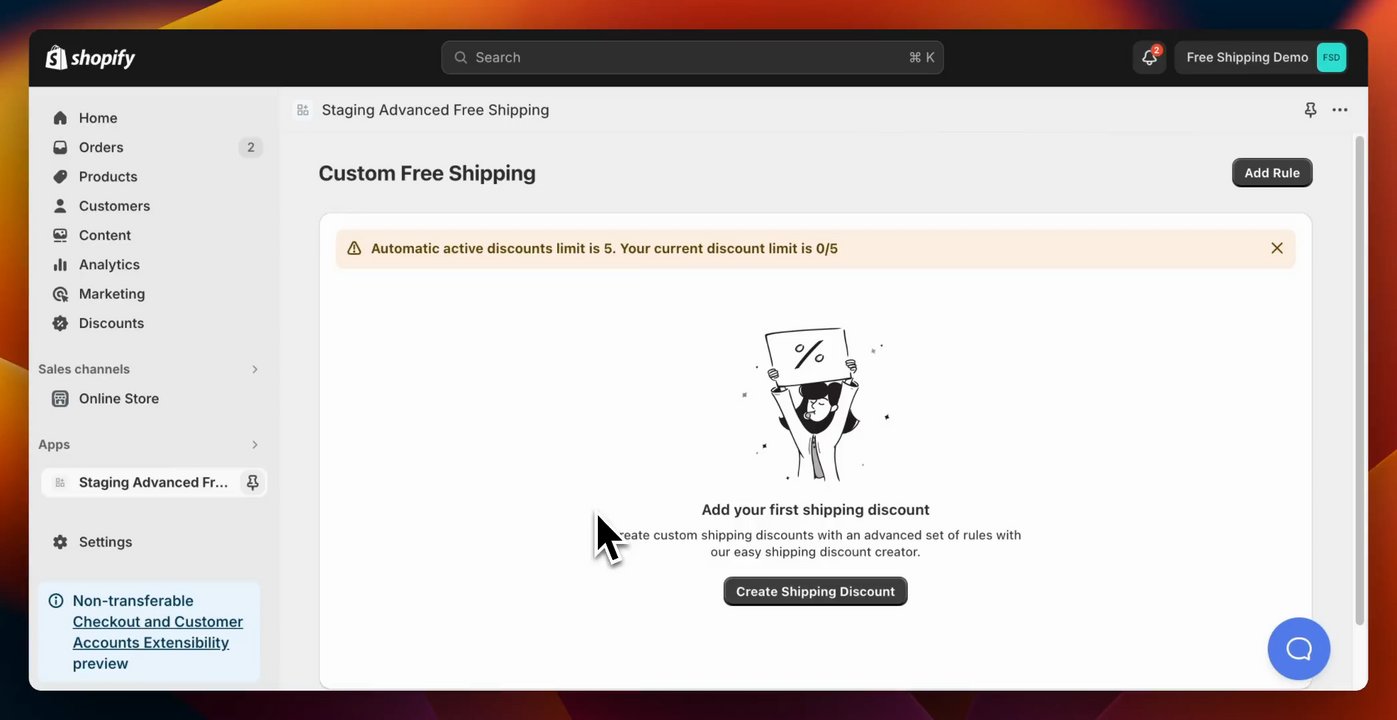Screen dimensions: 1397x720
Task: Dismiss the discount limit warning banner
Action: (1277, 248)
